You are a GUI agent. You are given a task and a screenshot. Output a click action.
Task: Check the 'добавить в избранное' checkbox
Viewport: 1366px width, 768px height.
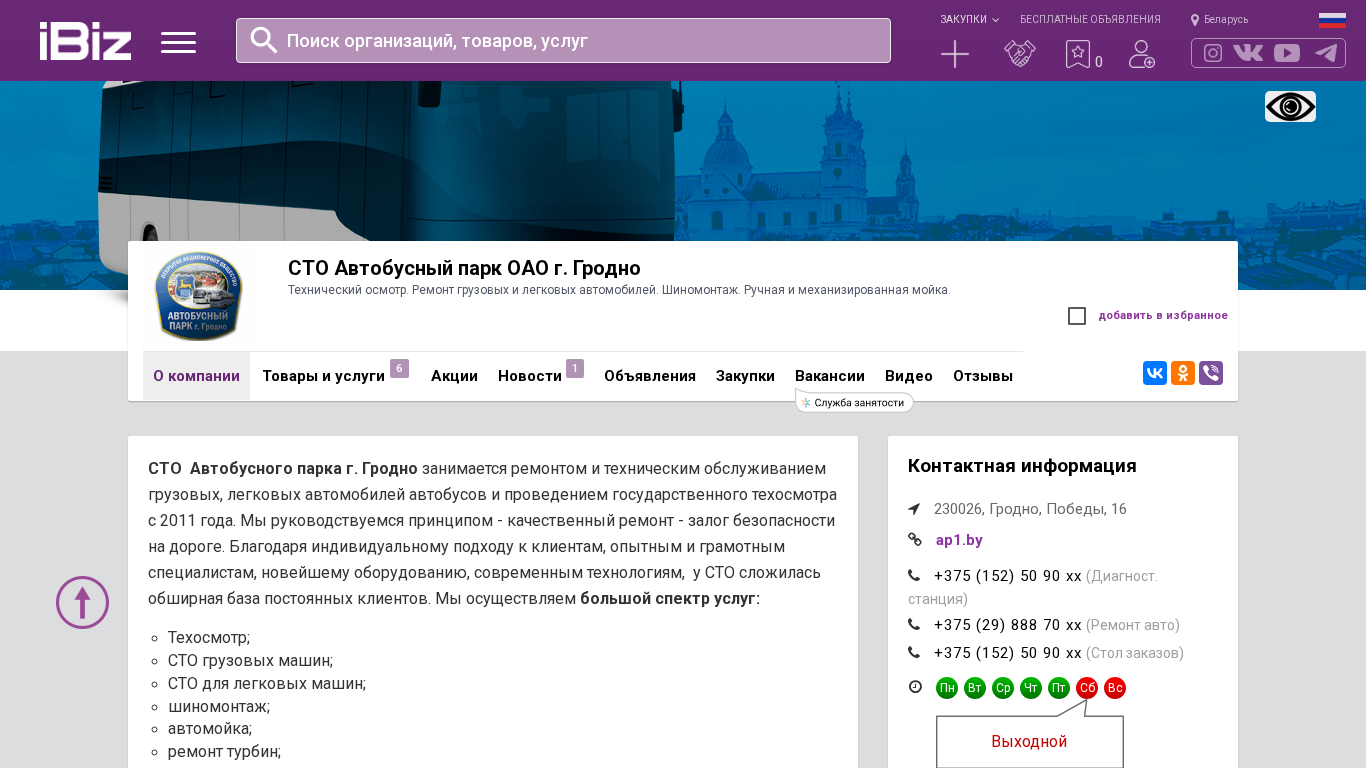[1077, 316]
